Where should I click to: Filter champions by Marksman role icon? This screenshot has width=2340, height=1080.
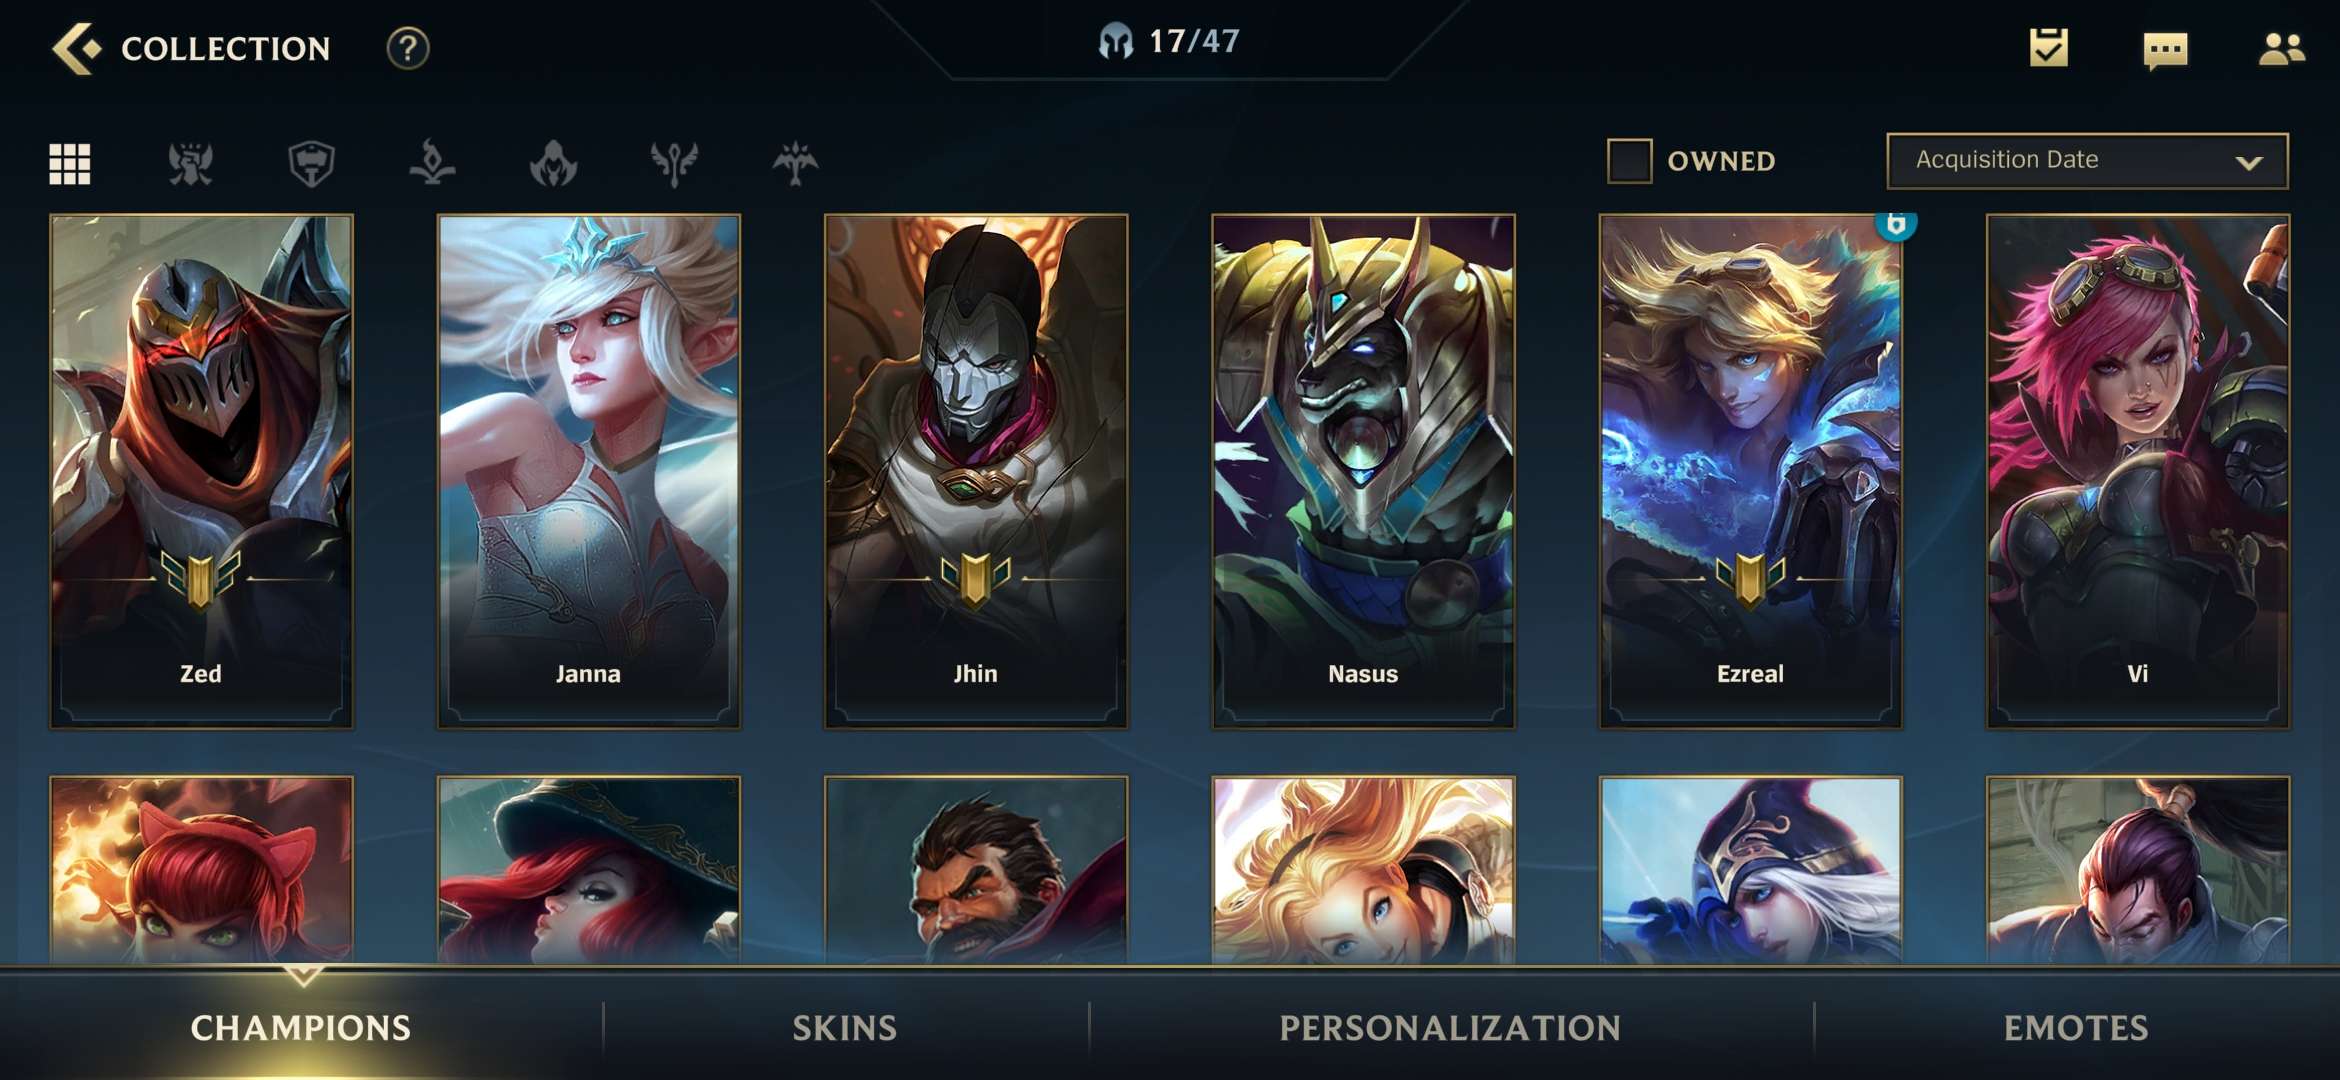click(795, 163)
